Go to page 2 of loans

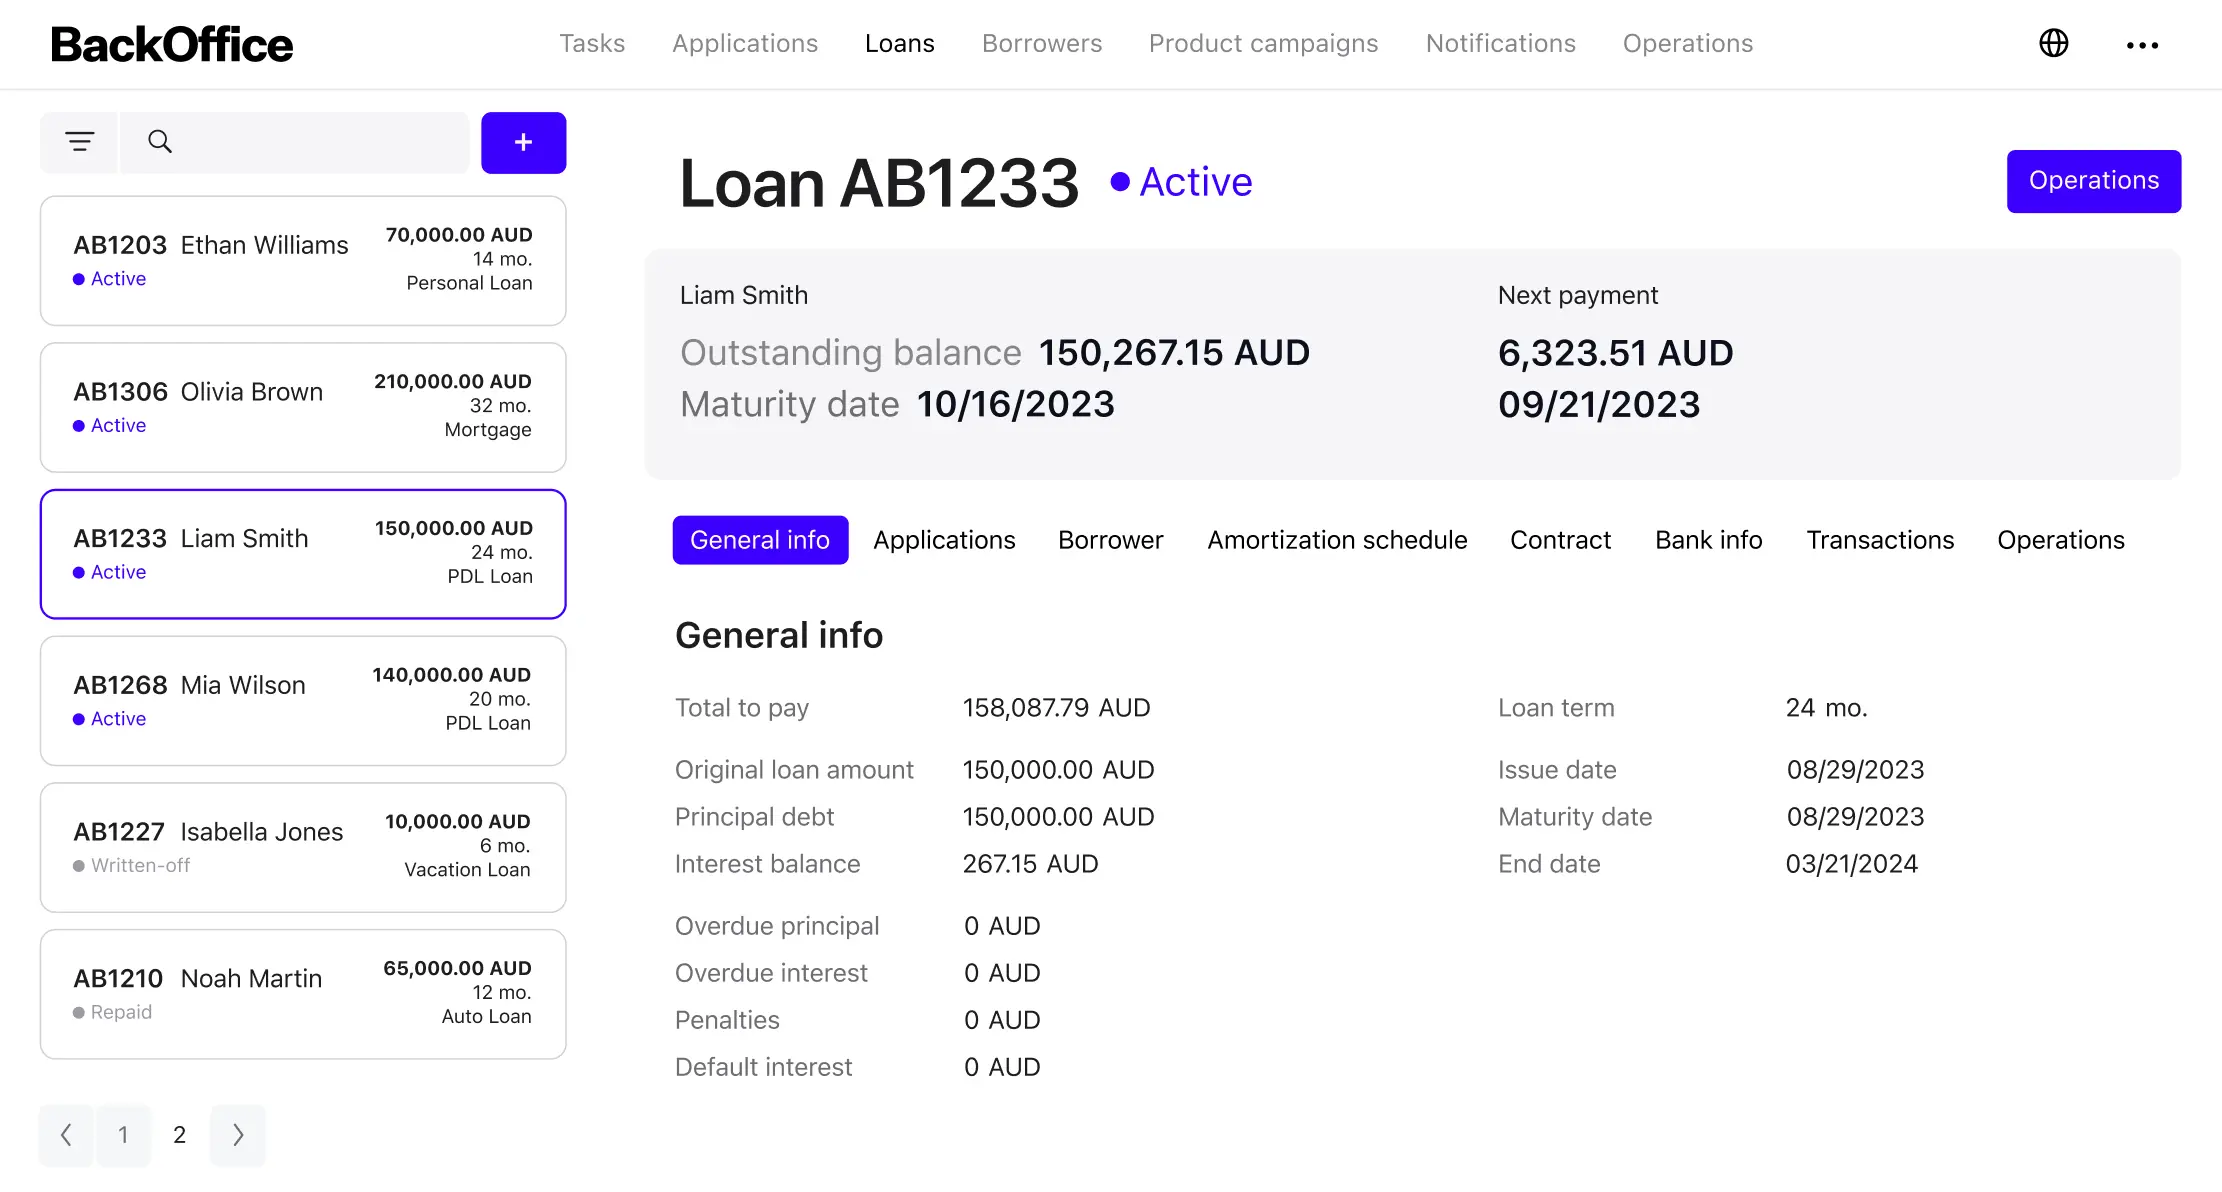click(180, 1135)
